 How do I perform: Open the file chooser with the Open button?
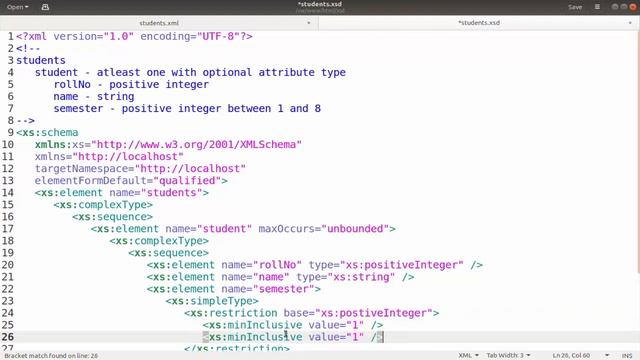pyautogui.click(x=18, y=7)
